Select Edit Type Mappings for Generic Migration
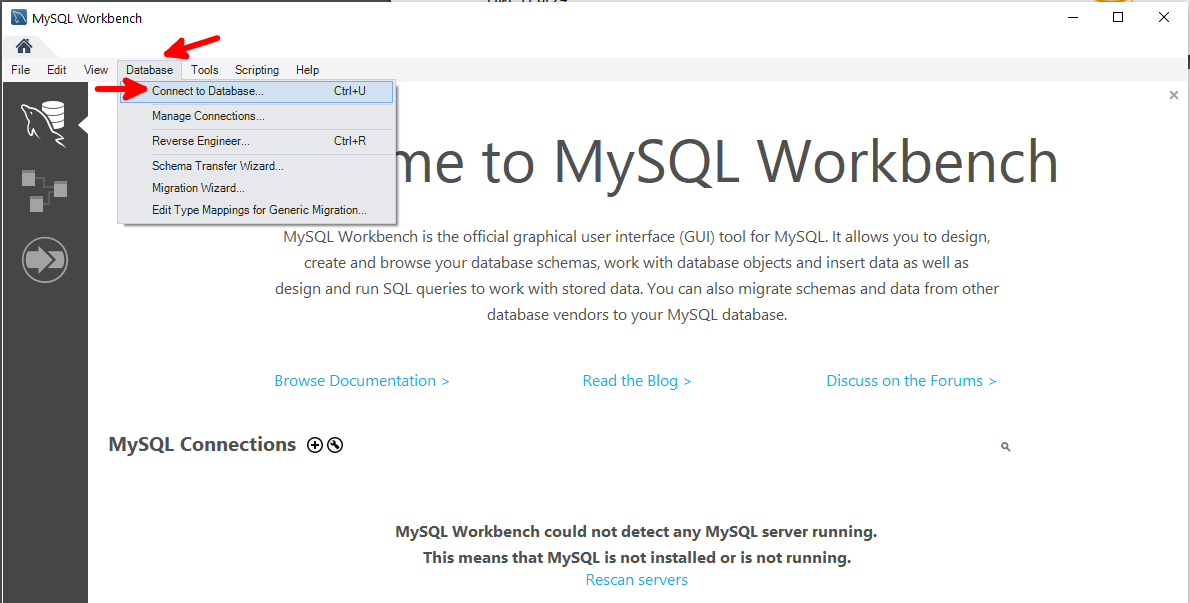 point(257,210)
